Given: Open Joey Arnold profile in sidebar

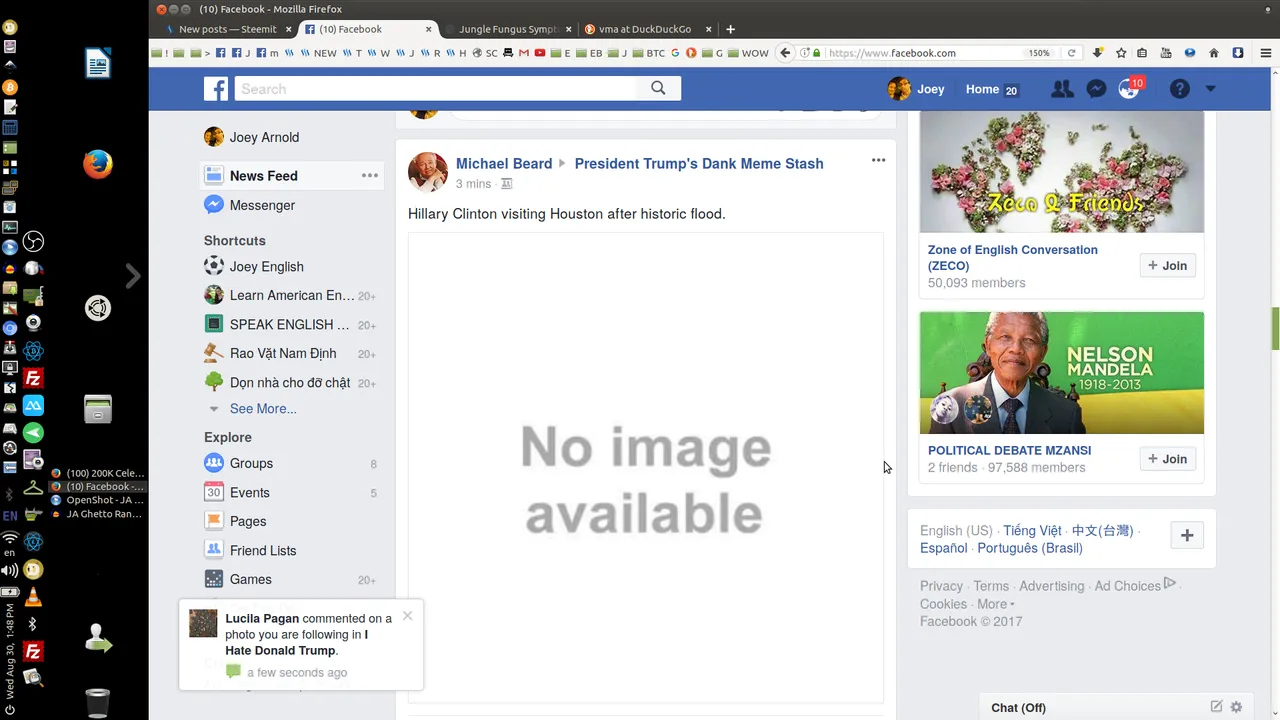Looking at the screenshot, I should pyautogui.click(x=252, y=137).
